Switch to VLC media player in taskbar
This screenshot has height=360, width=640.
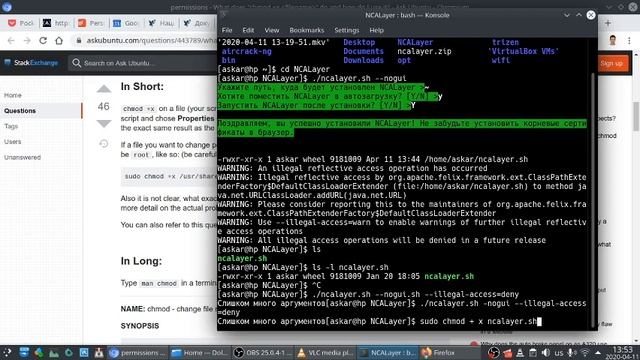pos(325,353)
